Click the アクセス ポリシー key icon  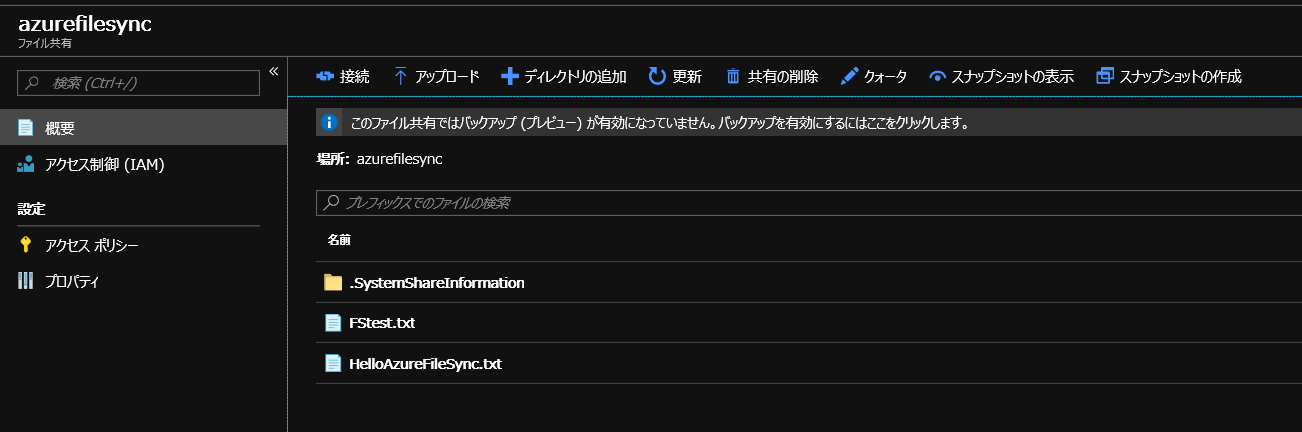tap(26, 245)
